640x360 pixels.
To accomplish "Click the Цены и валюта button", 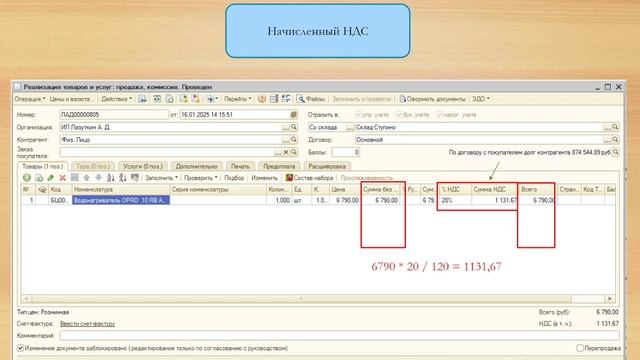I will click(x=71, y=99).
